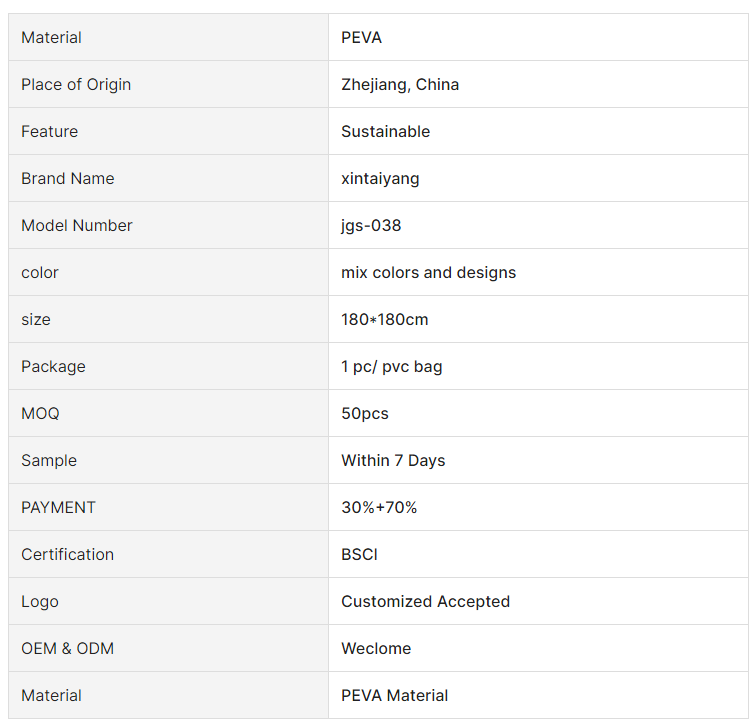Select the Zhejiang, China value
Screen dimensions: 755x726
tap(400, 85)
